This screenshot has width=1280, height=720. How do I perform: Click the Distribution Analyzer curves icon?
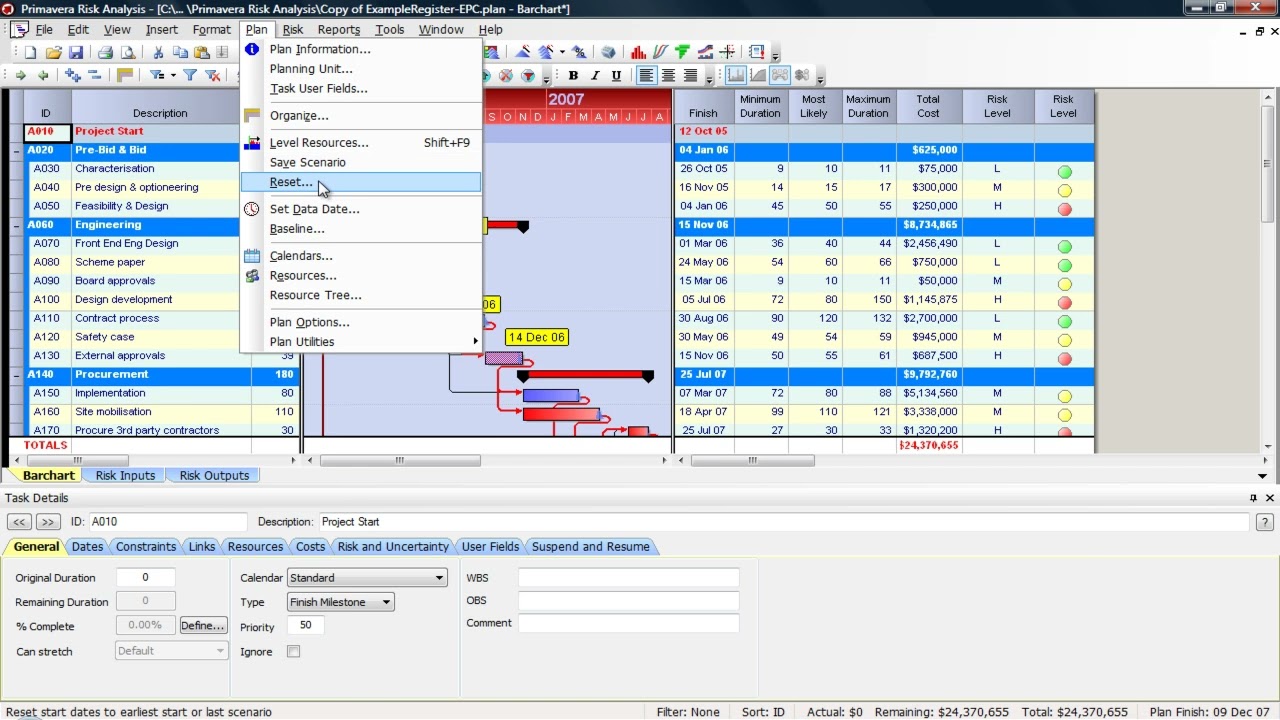(660, 52)
